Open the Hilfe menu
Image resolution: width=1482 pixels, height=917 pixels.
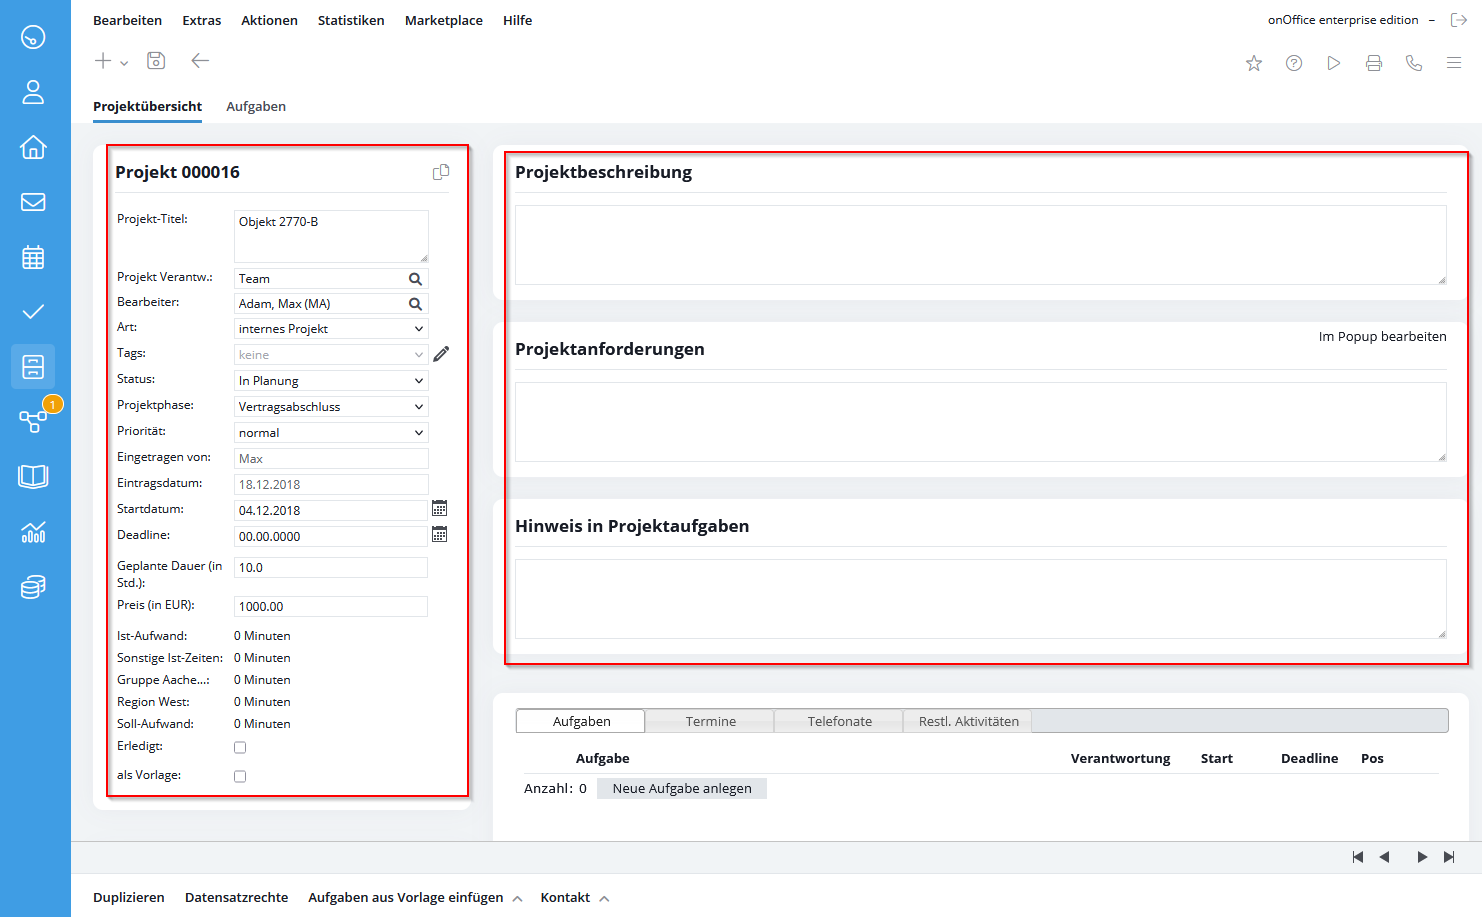517,20
